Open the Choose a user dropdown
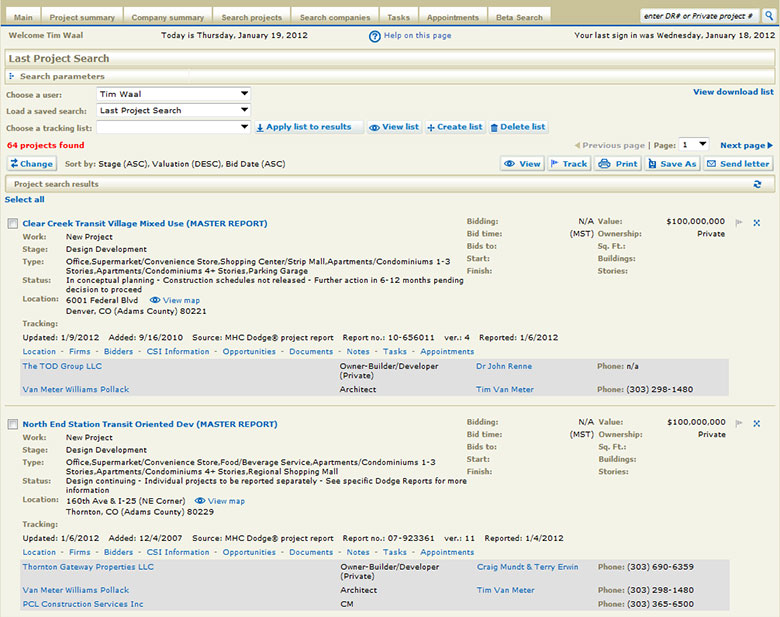 click(173, 94)
